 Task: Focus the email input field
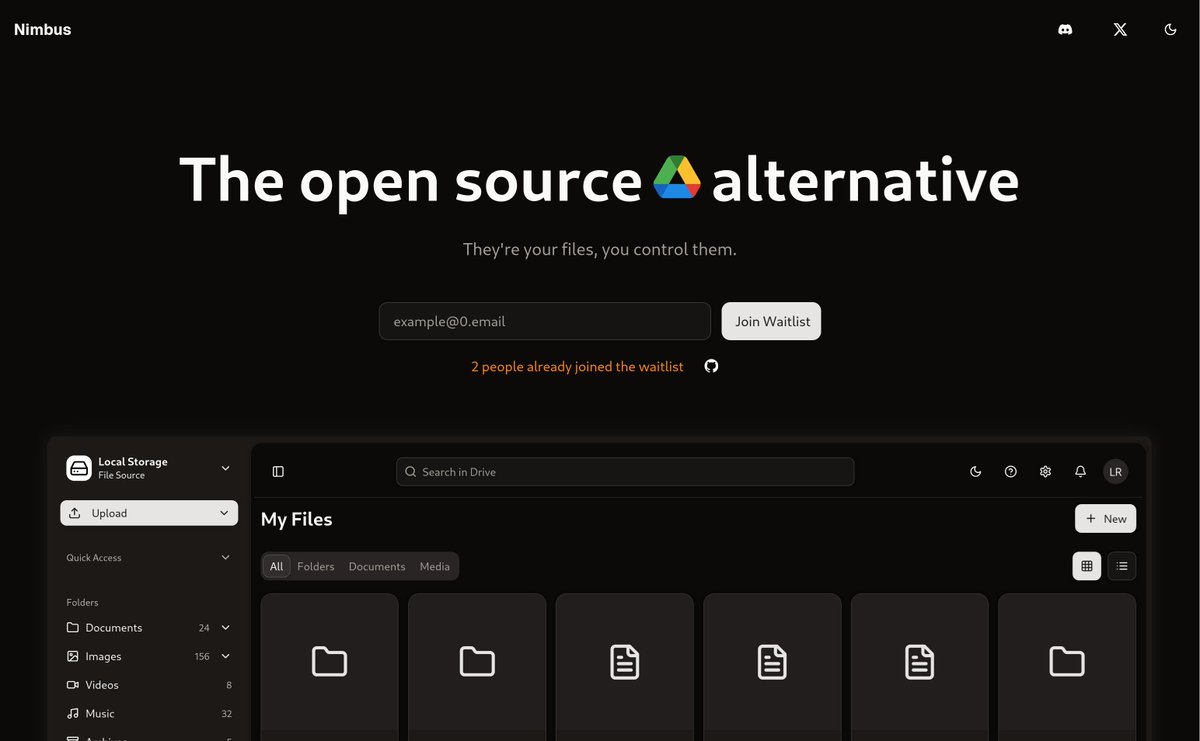(x=545, y=321)
